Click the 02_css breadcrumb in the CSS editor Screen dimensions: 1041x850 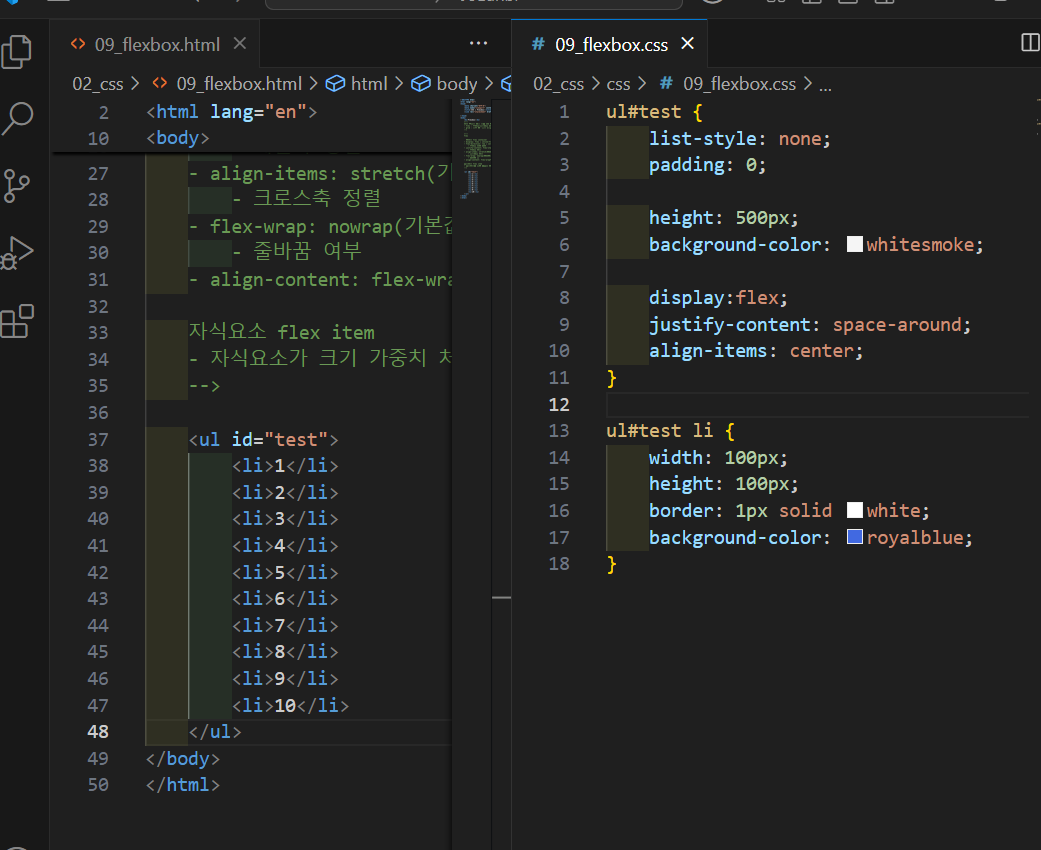558,84
